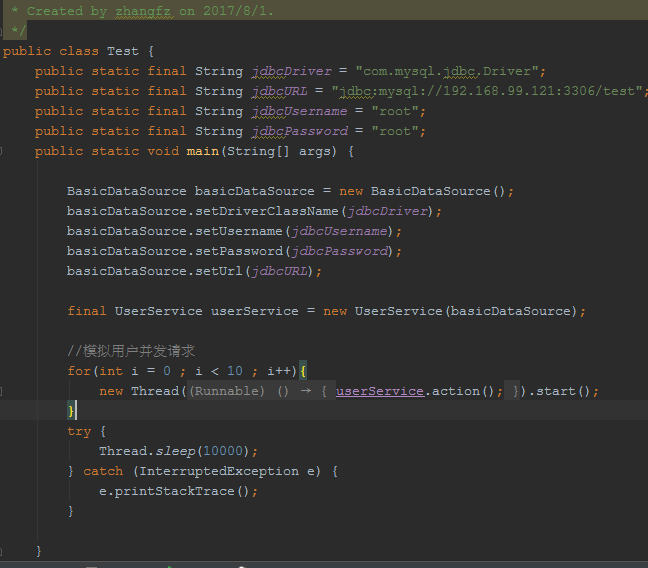
Task: Click the catch keyword
Action: (x=103, y=471)
